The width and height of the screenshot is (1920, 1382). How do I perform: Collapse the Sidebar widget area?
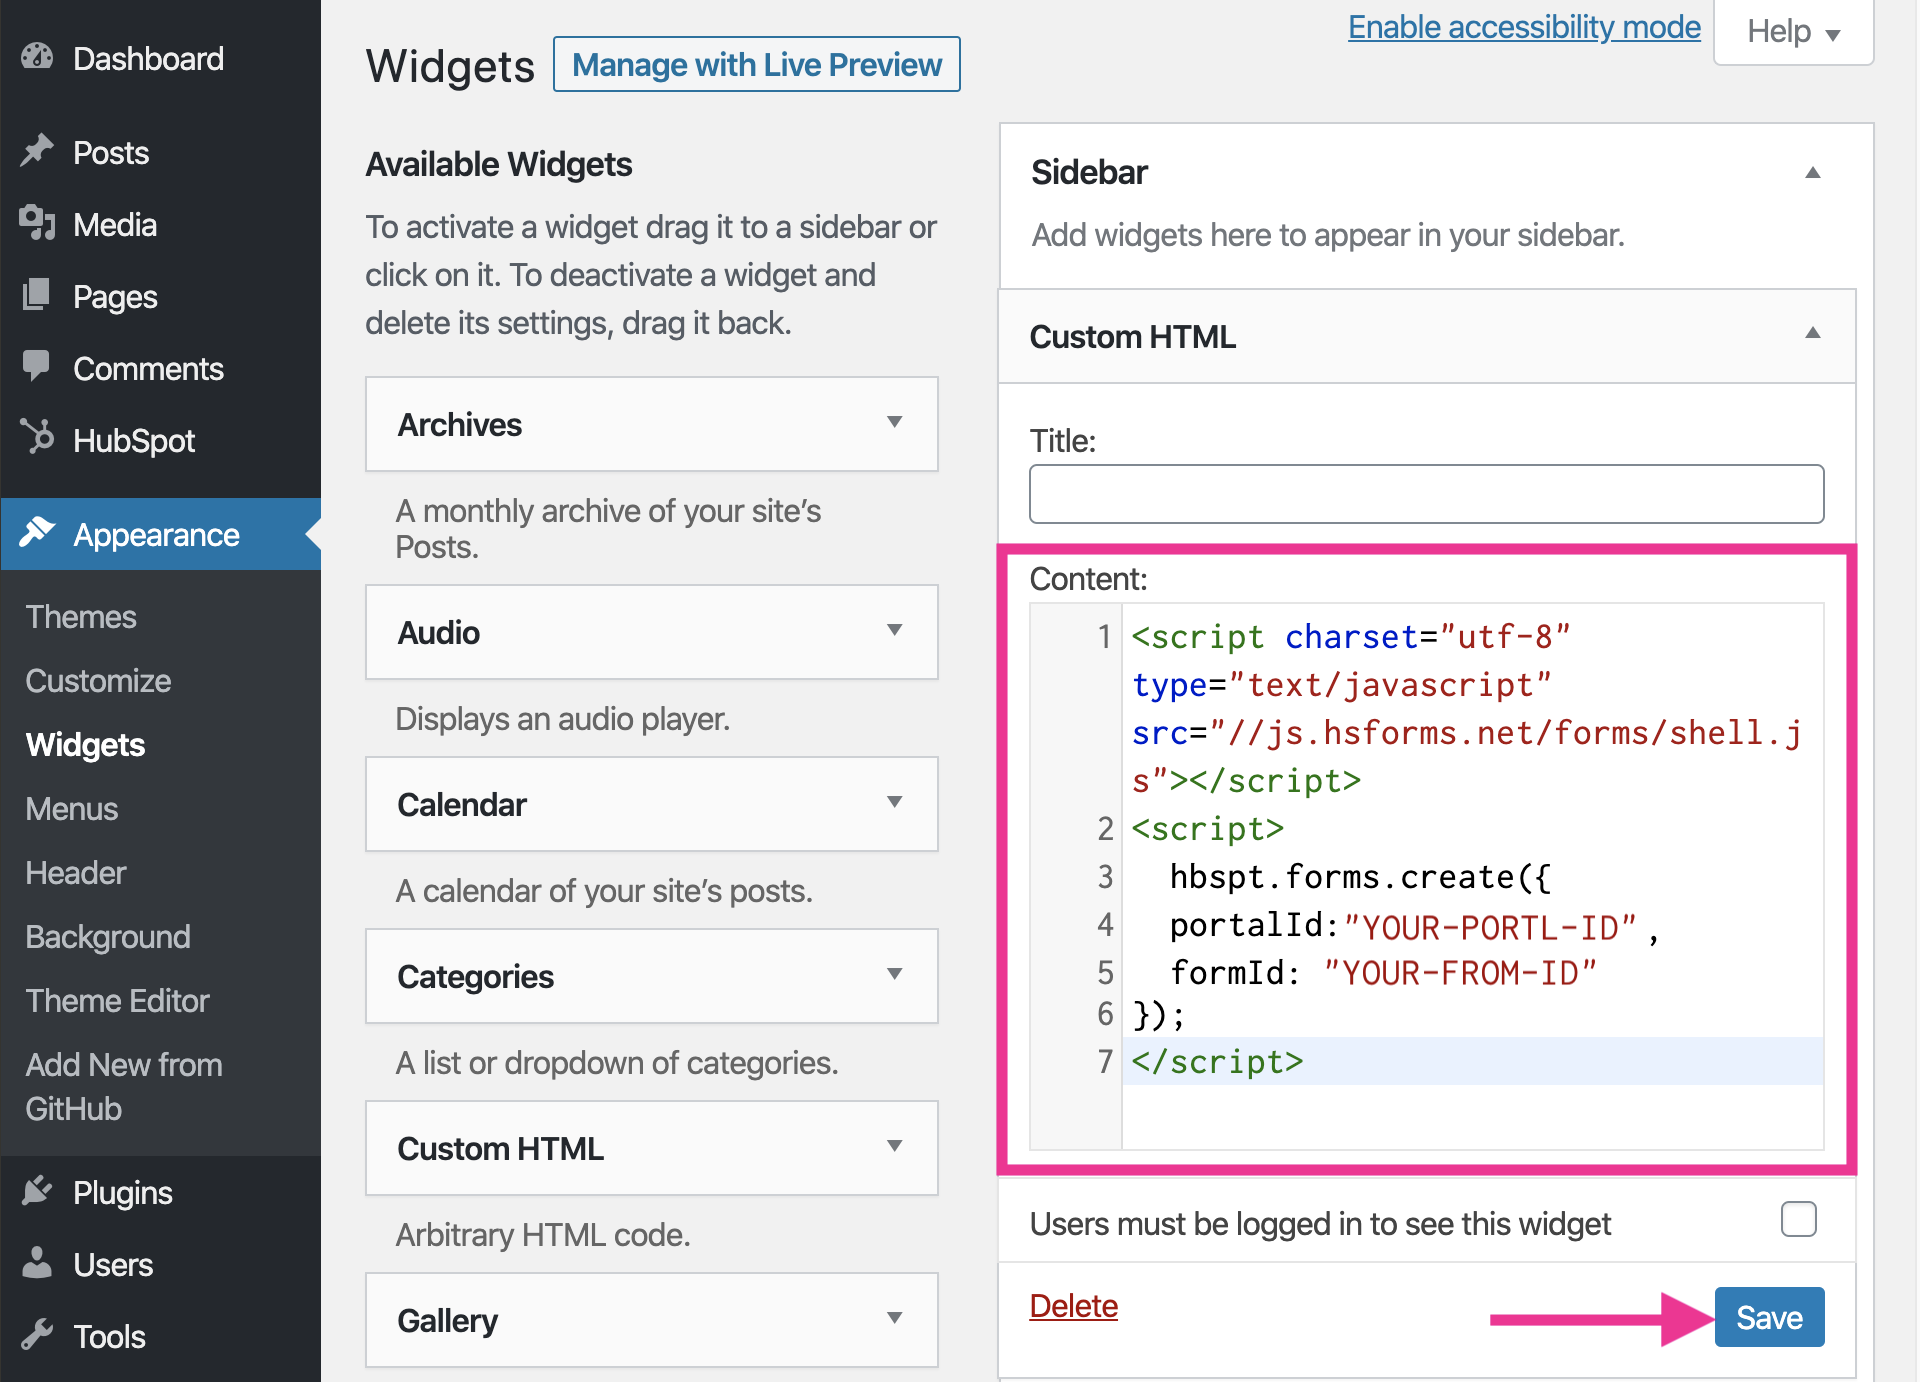pos(1812,172)
